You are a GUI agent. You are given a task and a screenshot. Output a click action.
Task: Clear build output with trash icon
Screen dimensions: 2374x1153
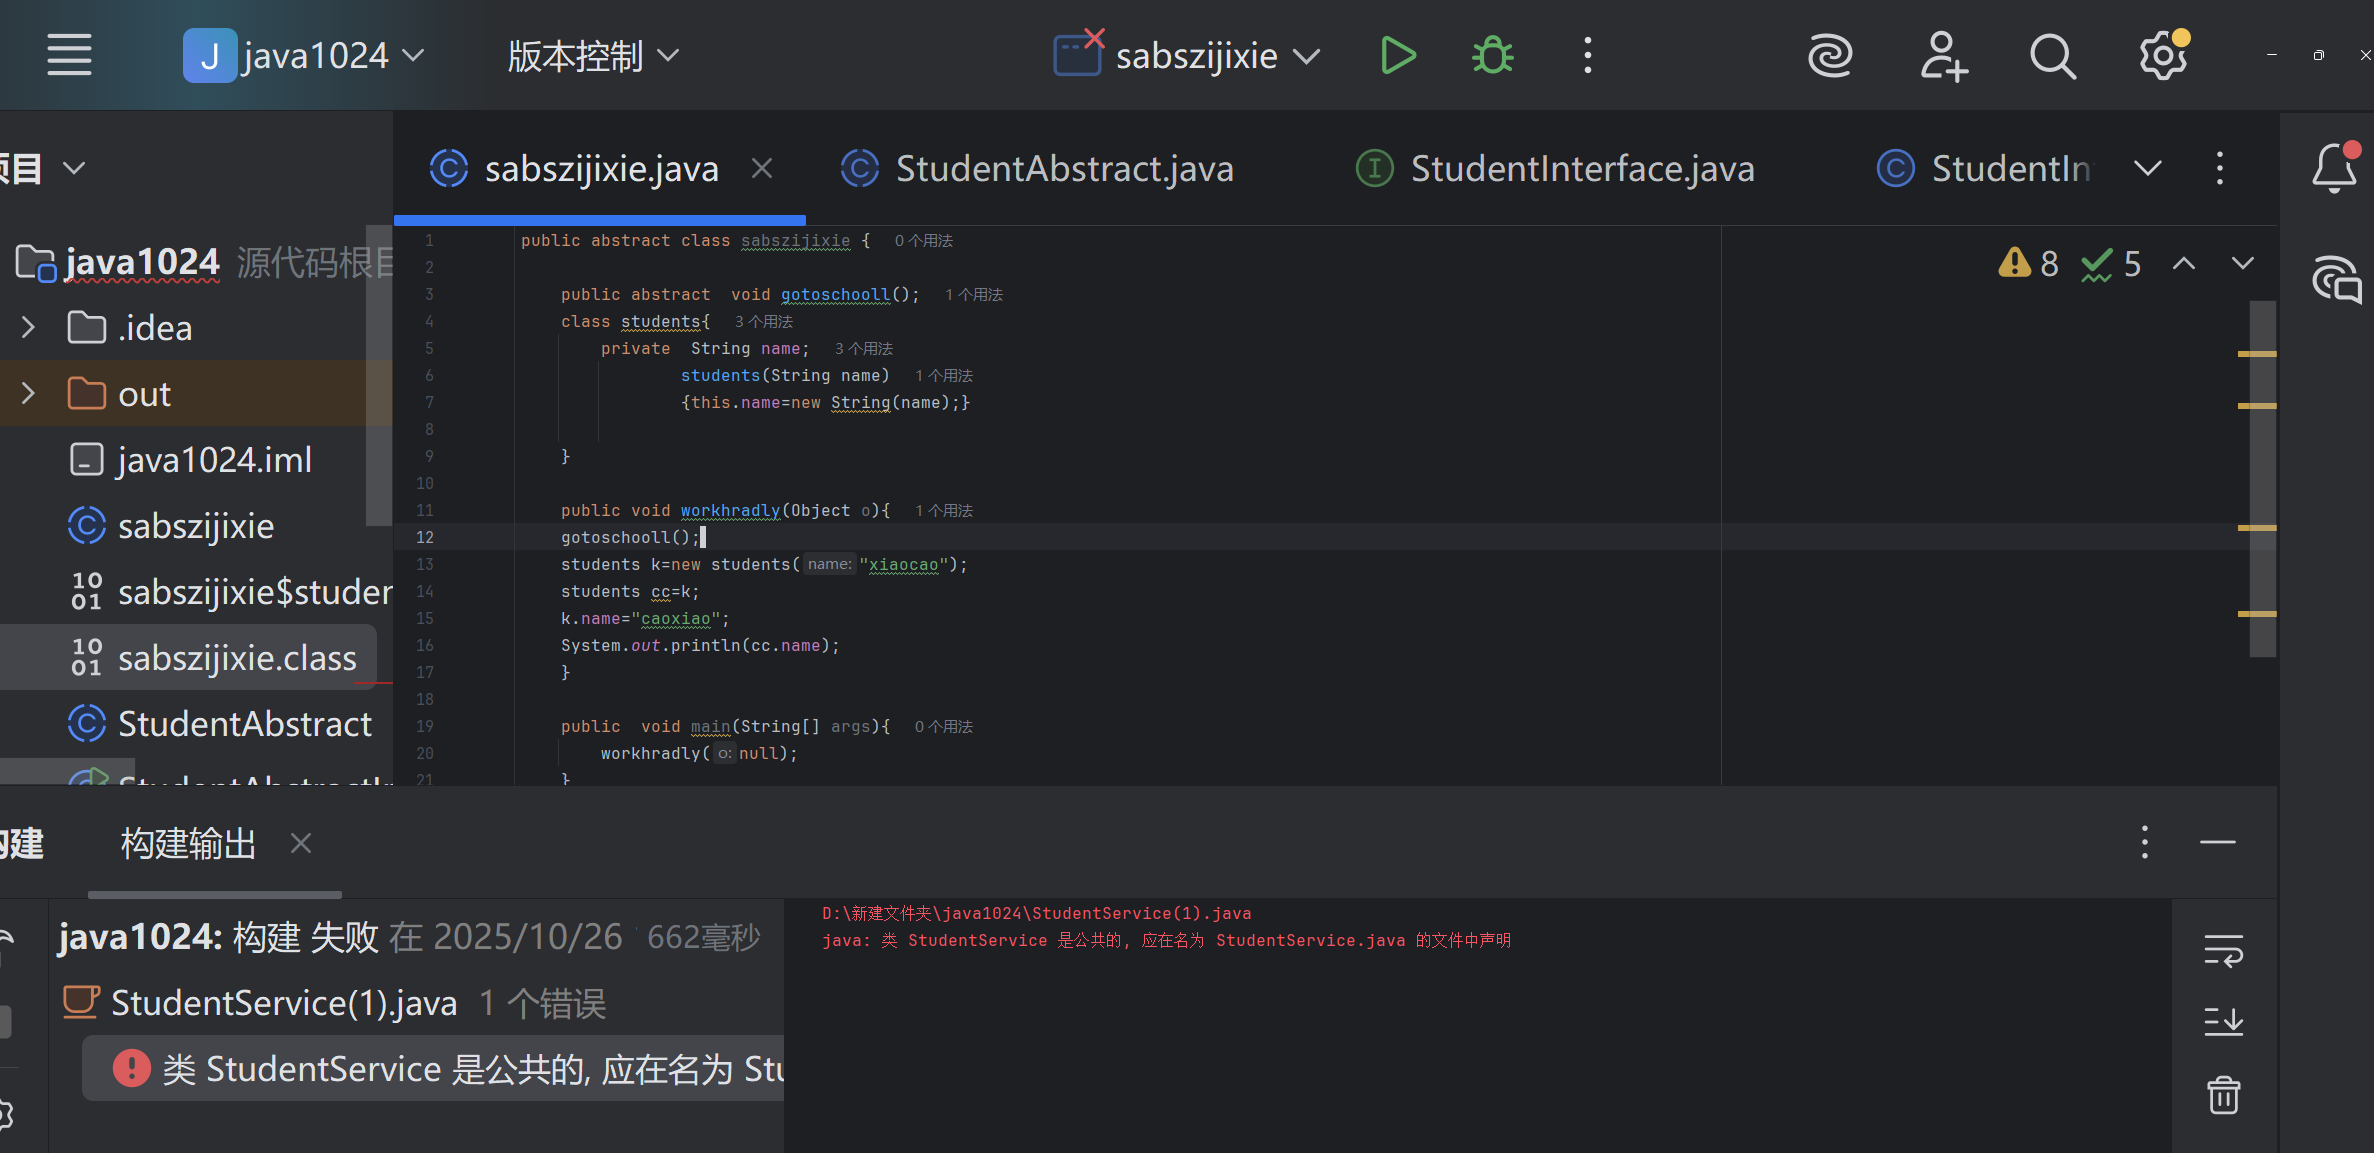2223,1095
